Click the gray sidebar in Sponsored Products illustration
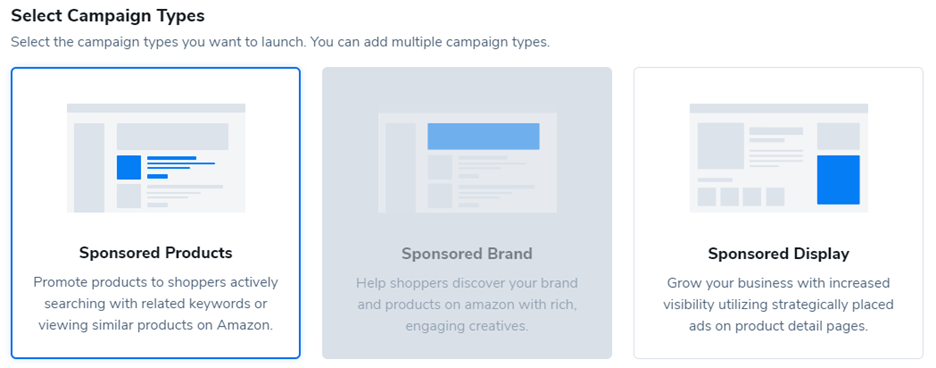This screenshot has width=936, height=368. (x=89, y=168)
